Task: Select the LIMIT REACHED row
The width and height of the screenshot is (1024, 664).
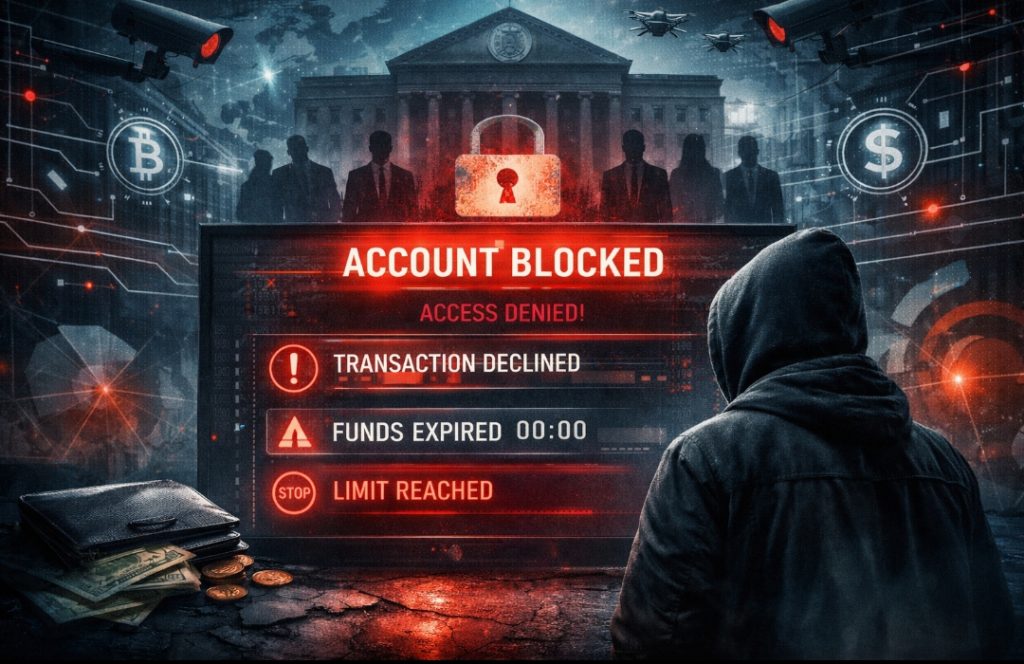Action: (x=451, y=492)
